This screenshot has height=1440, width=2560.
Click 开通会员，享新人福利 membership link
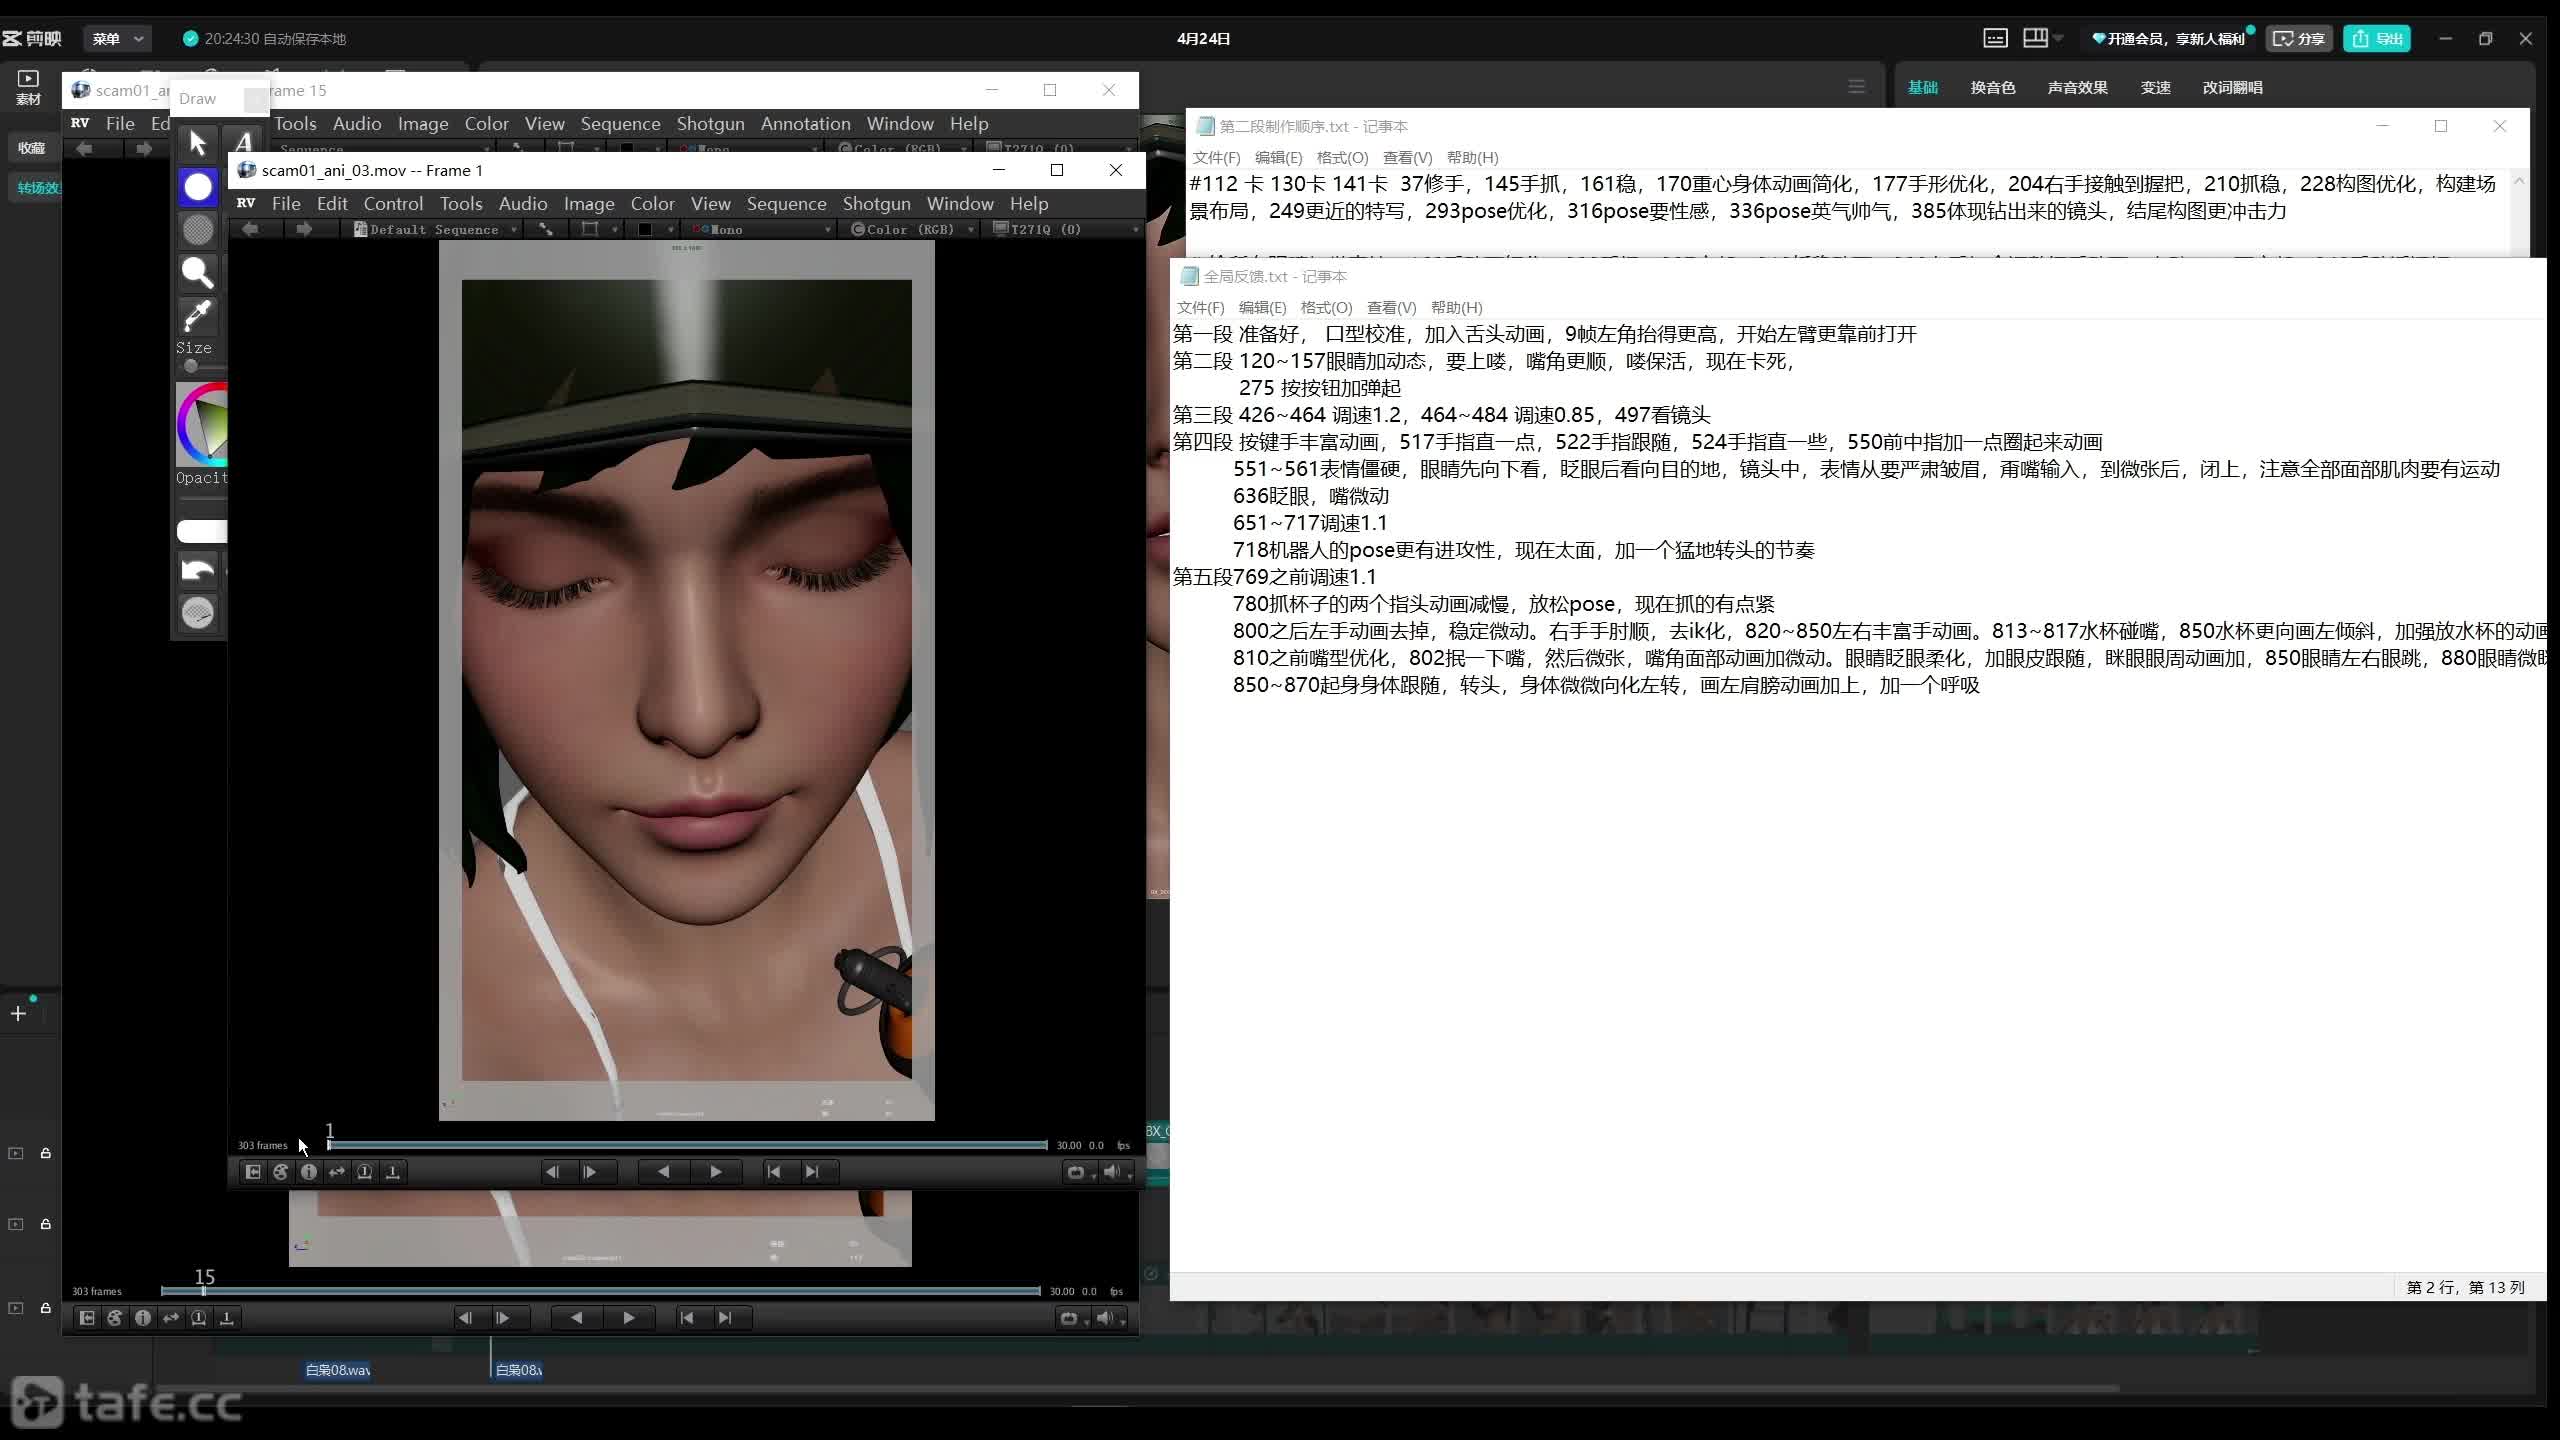point(2168,38)
